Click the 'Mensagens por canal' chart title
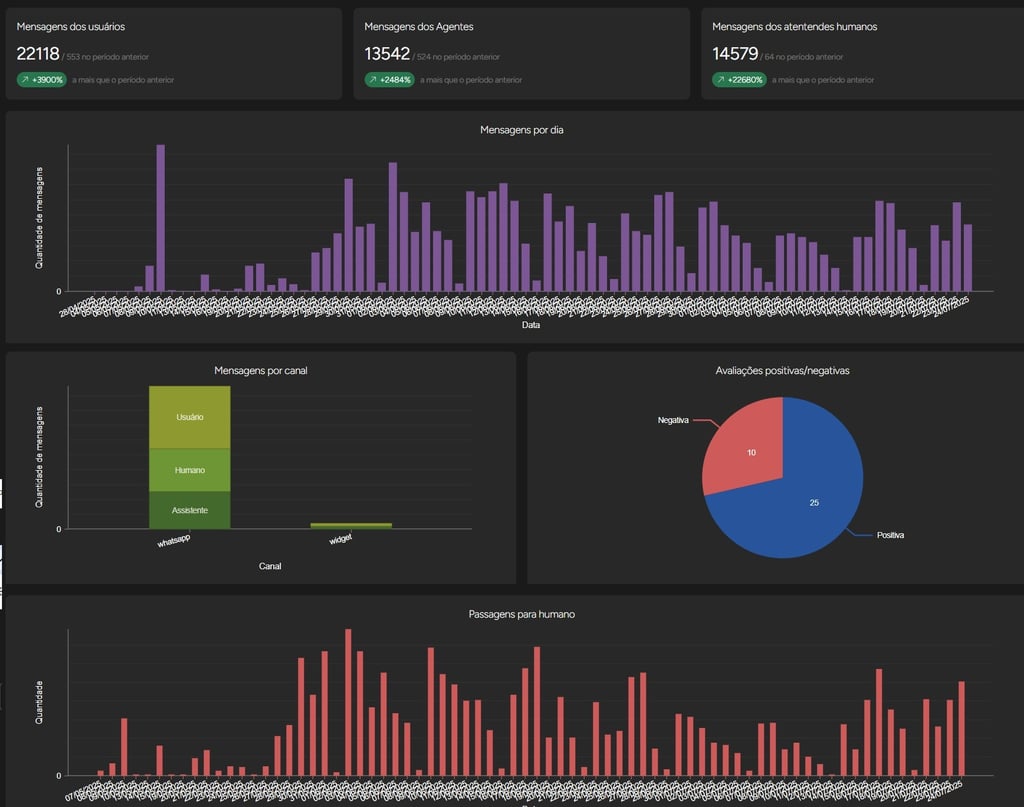1024x807 pixels. (x=261, y=370)
